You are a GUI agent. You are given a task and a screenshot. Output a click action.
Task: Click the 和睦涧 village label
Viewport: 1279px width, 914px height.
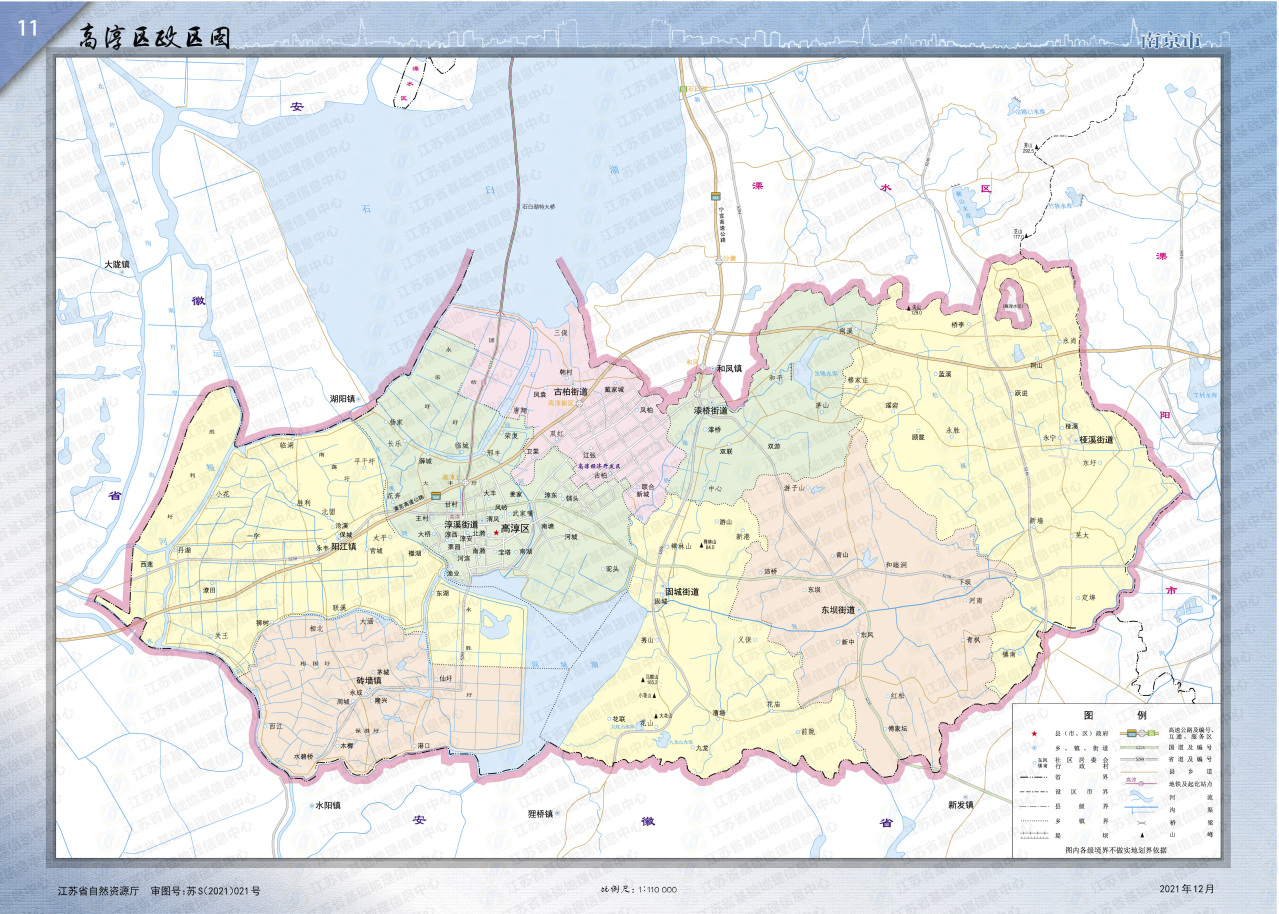pyautogui.click(x=897, y=565)
